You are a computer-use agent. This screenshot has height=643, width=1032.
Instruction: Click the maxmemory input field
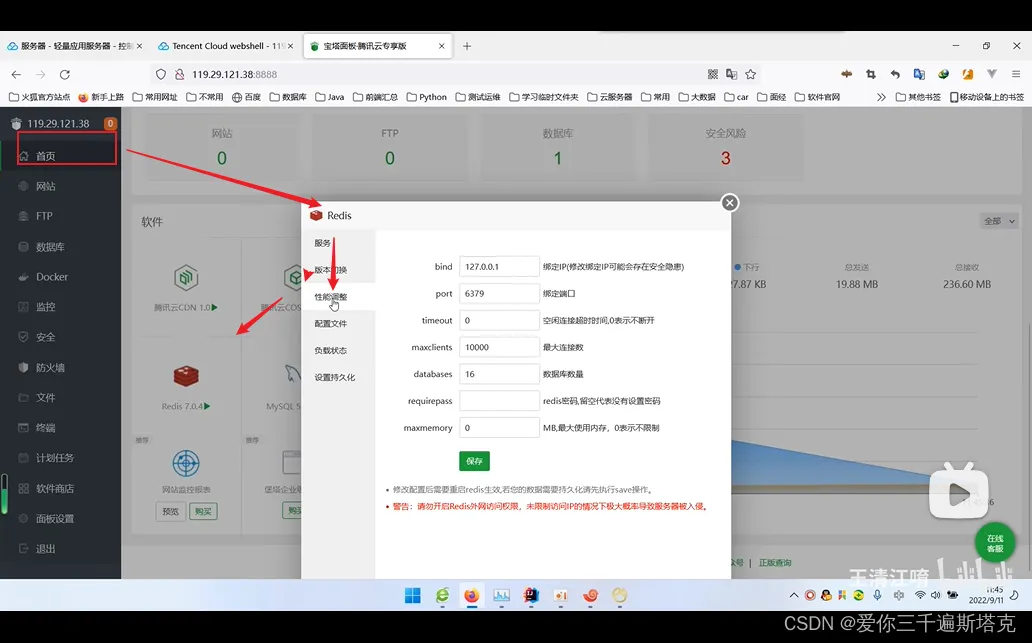(499, 428)
